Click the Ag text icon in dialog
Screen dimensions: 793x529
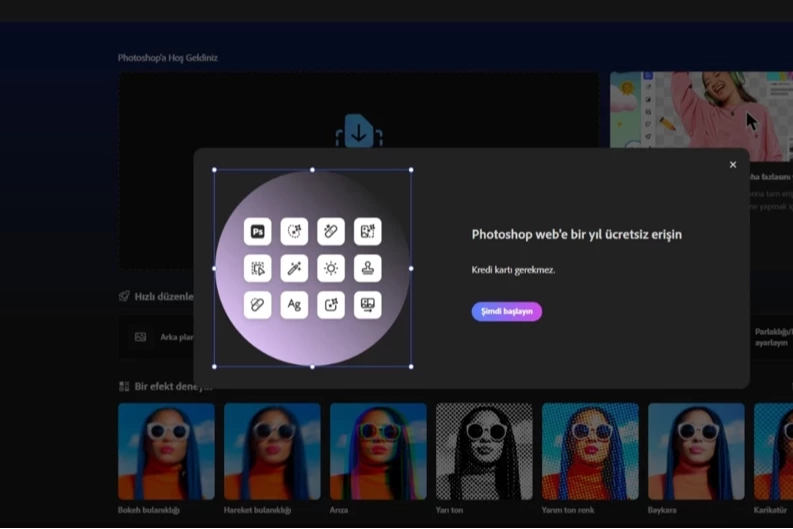(x=294, y=305)
